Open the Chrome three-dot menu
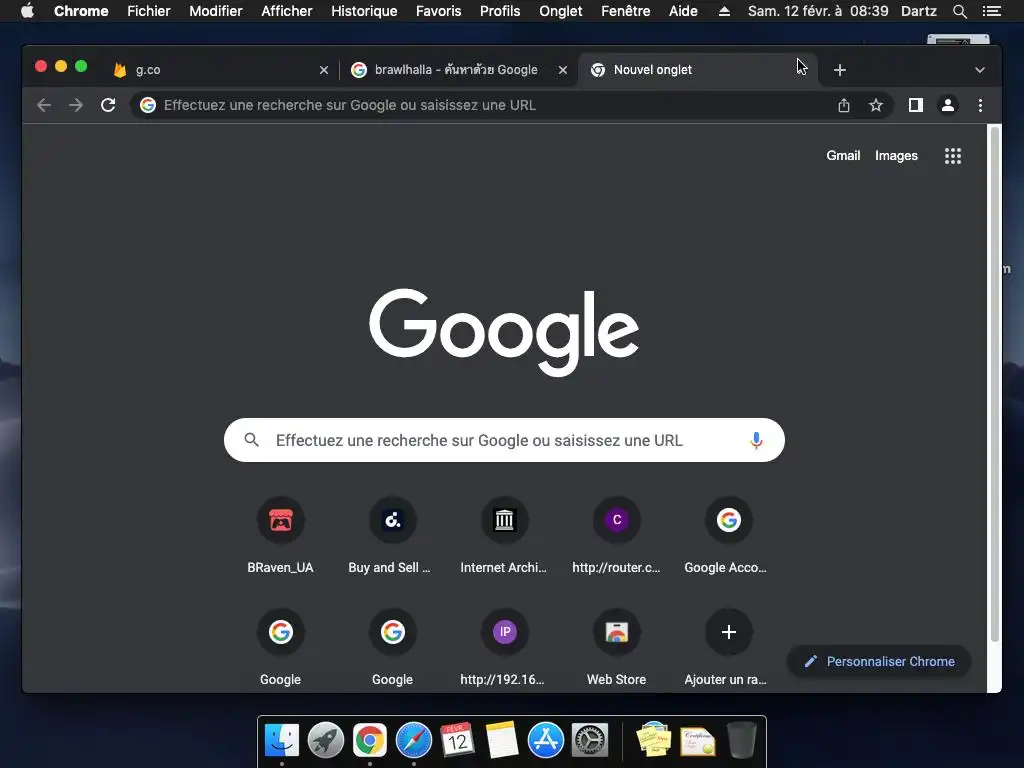Screen dimensions: 1024x768 click(x=980, y=105)
